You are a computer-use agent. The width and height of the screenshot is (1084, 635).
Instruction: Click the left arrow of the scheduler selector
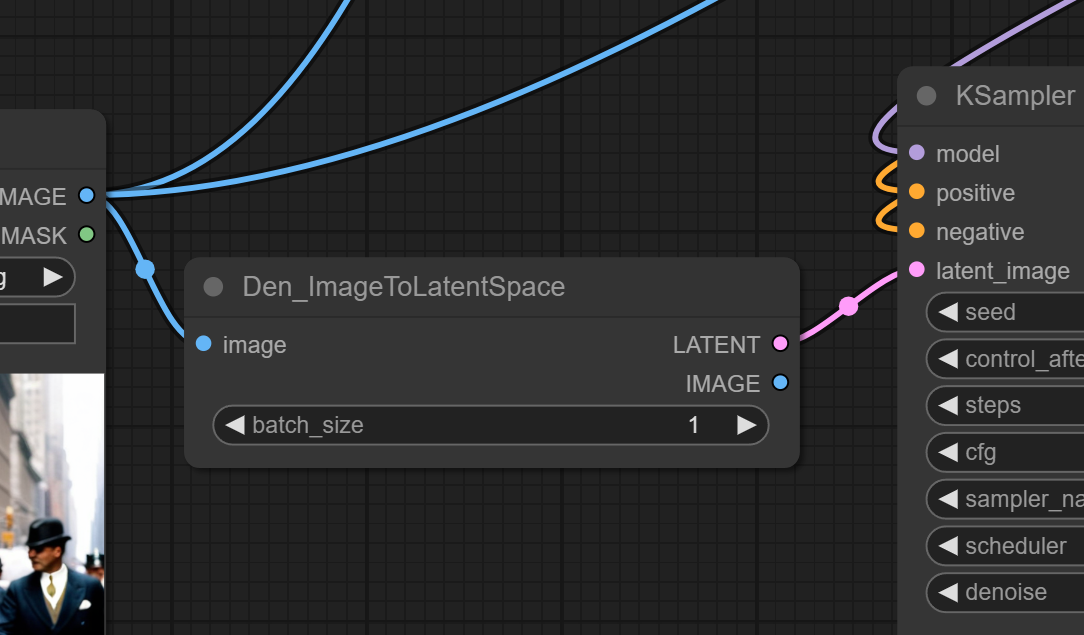pos(948,546)
